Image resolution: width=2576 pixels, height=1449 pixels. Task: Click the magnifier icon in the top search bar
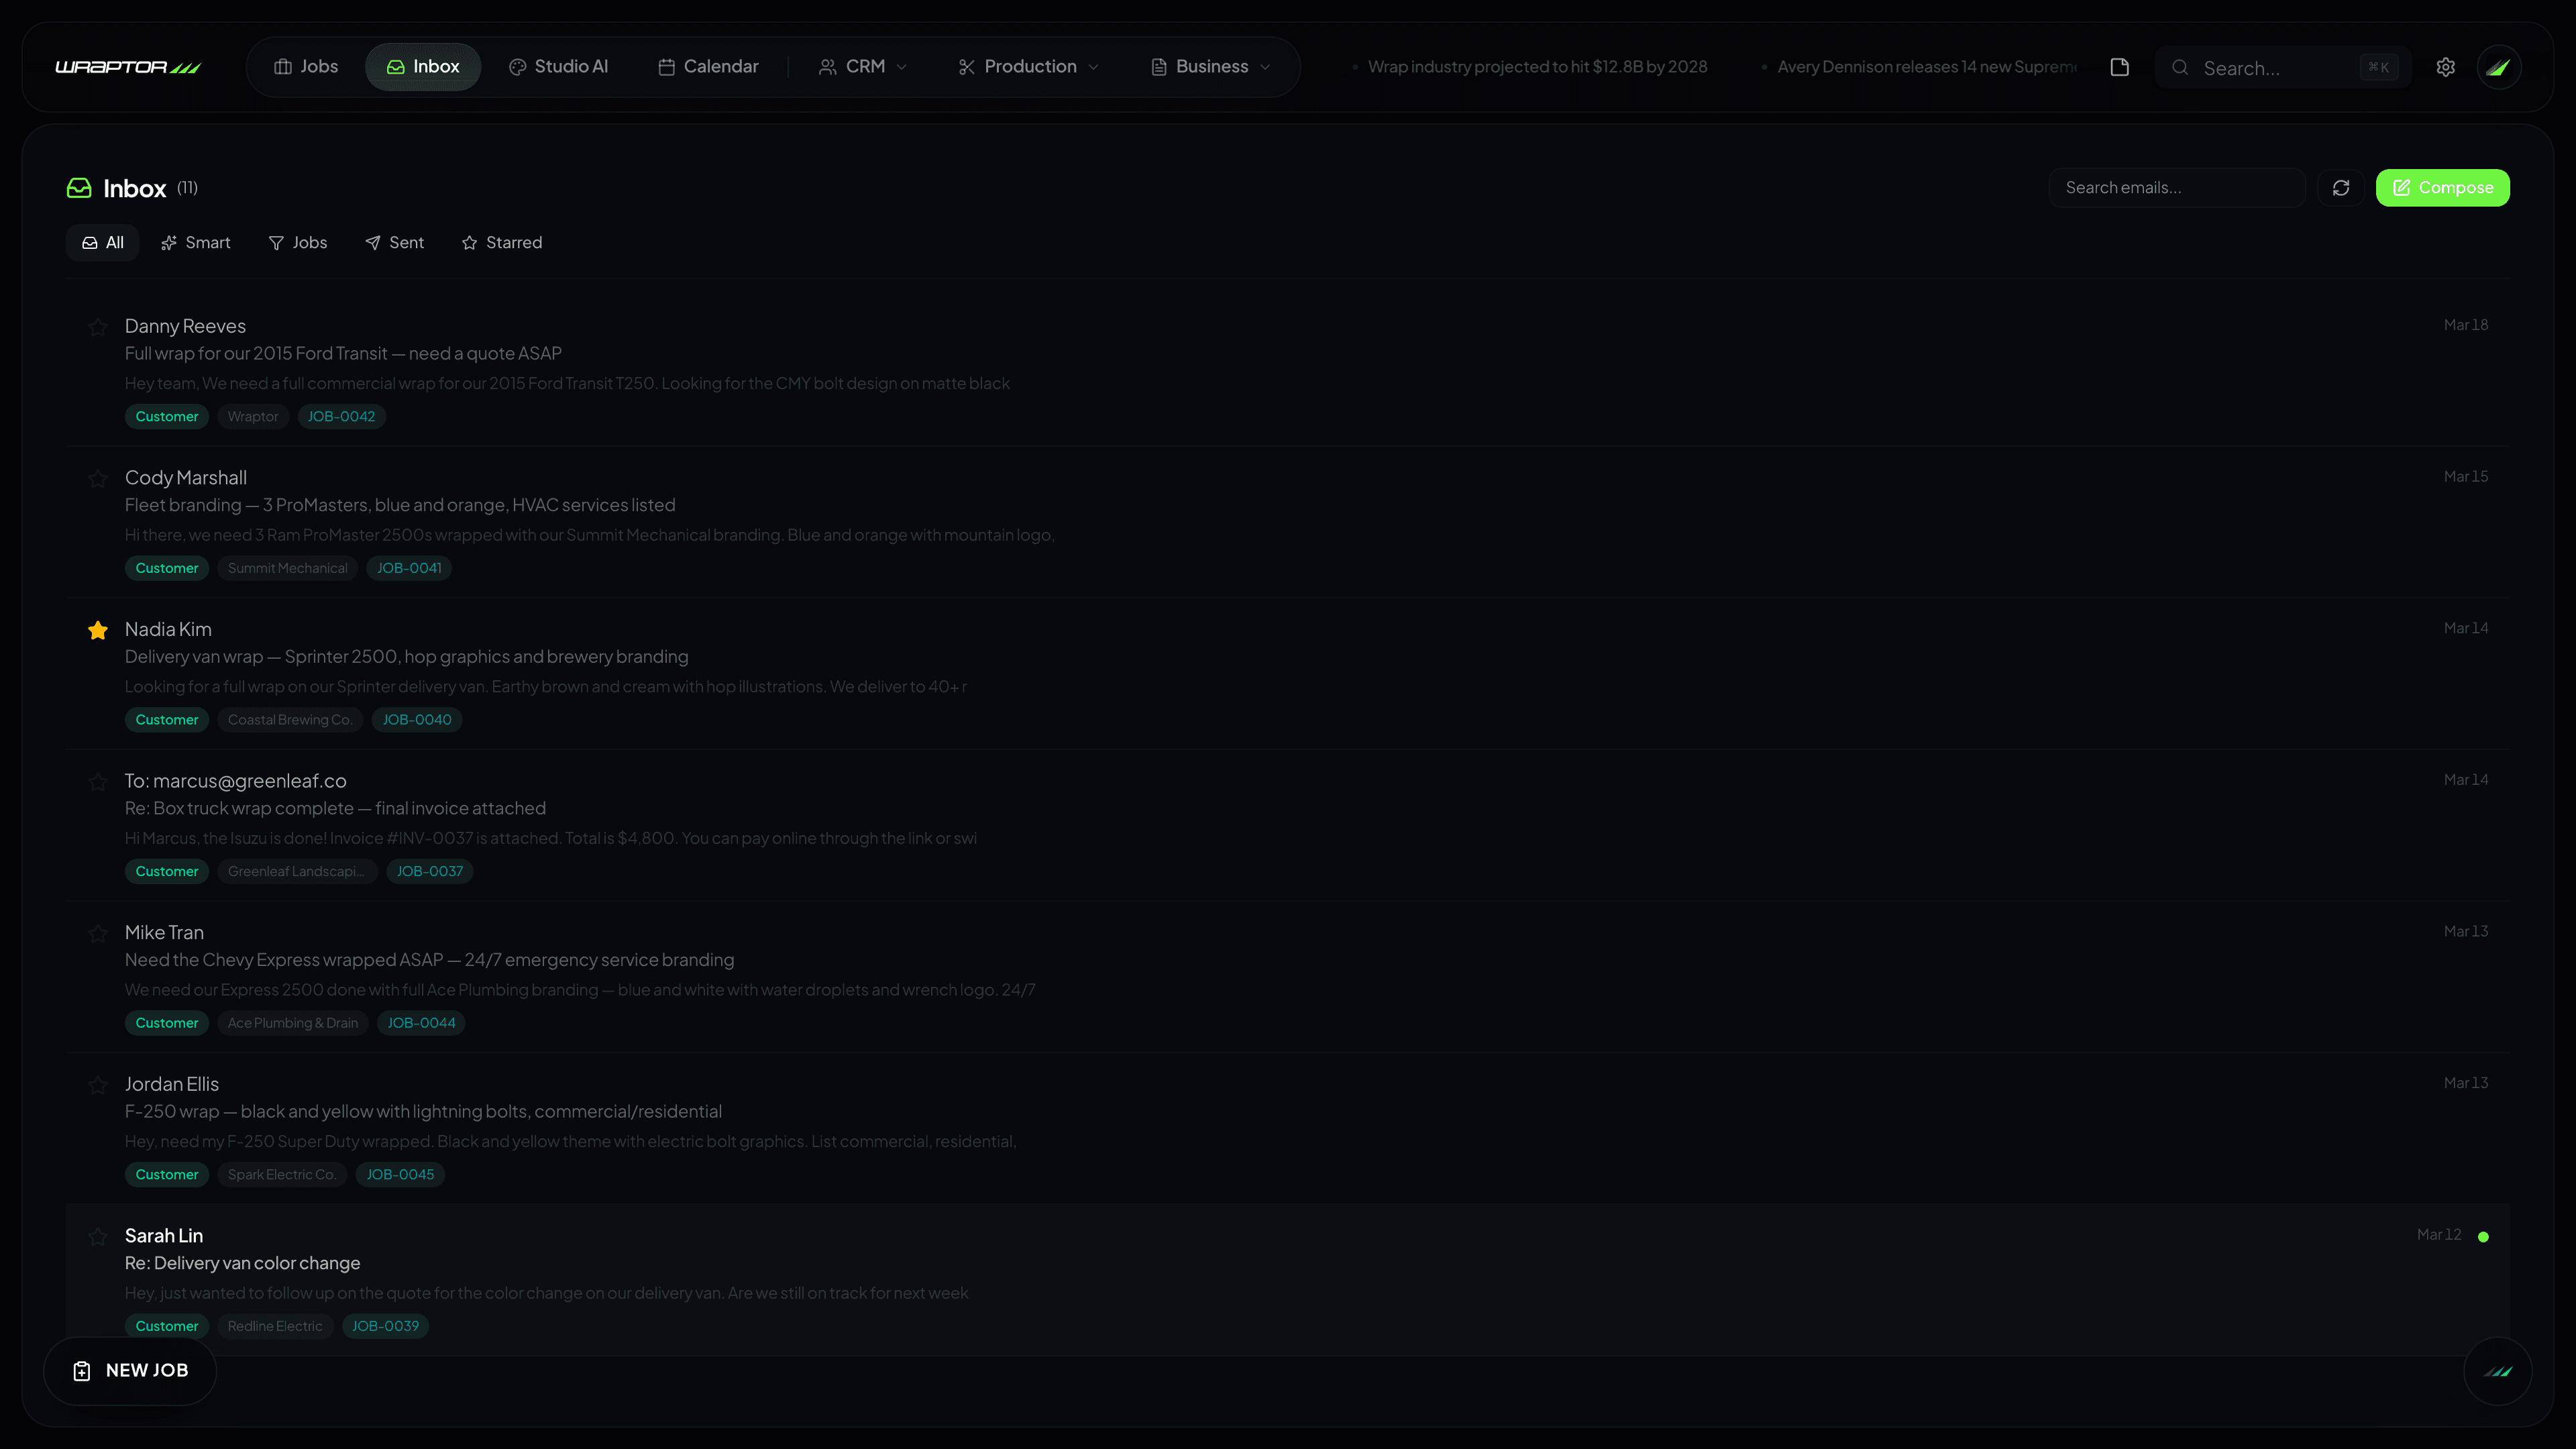2180,68
